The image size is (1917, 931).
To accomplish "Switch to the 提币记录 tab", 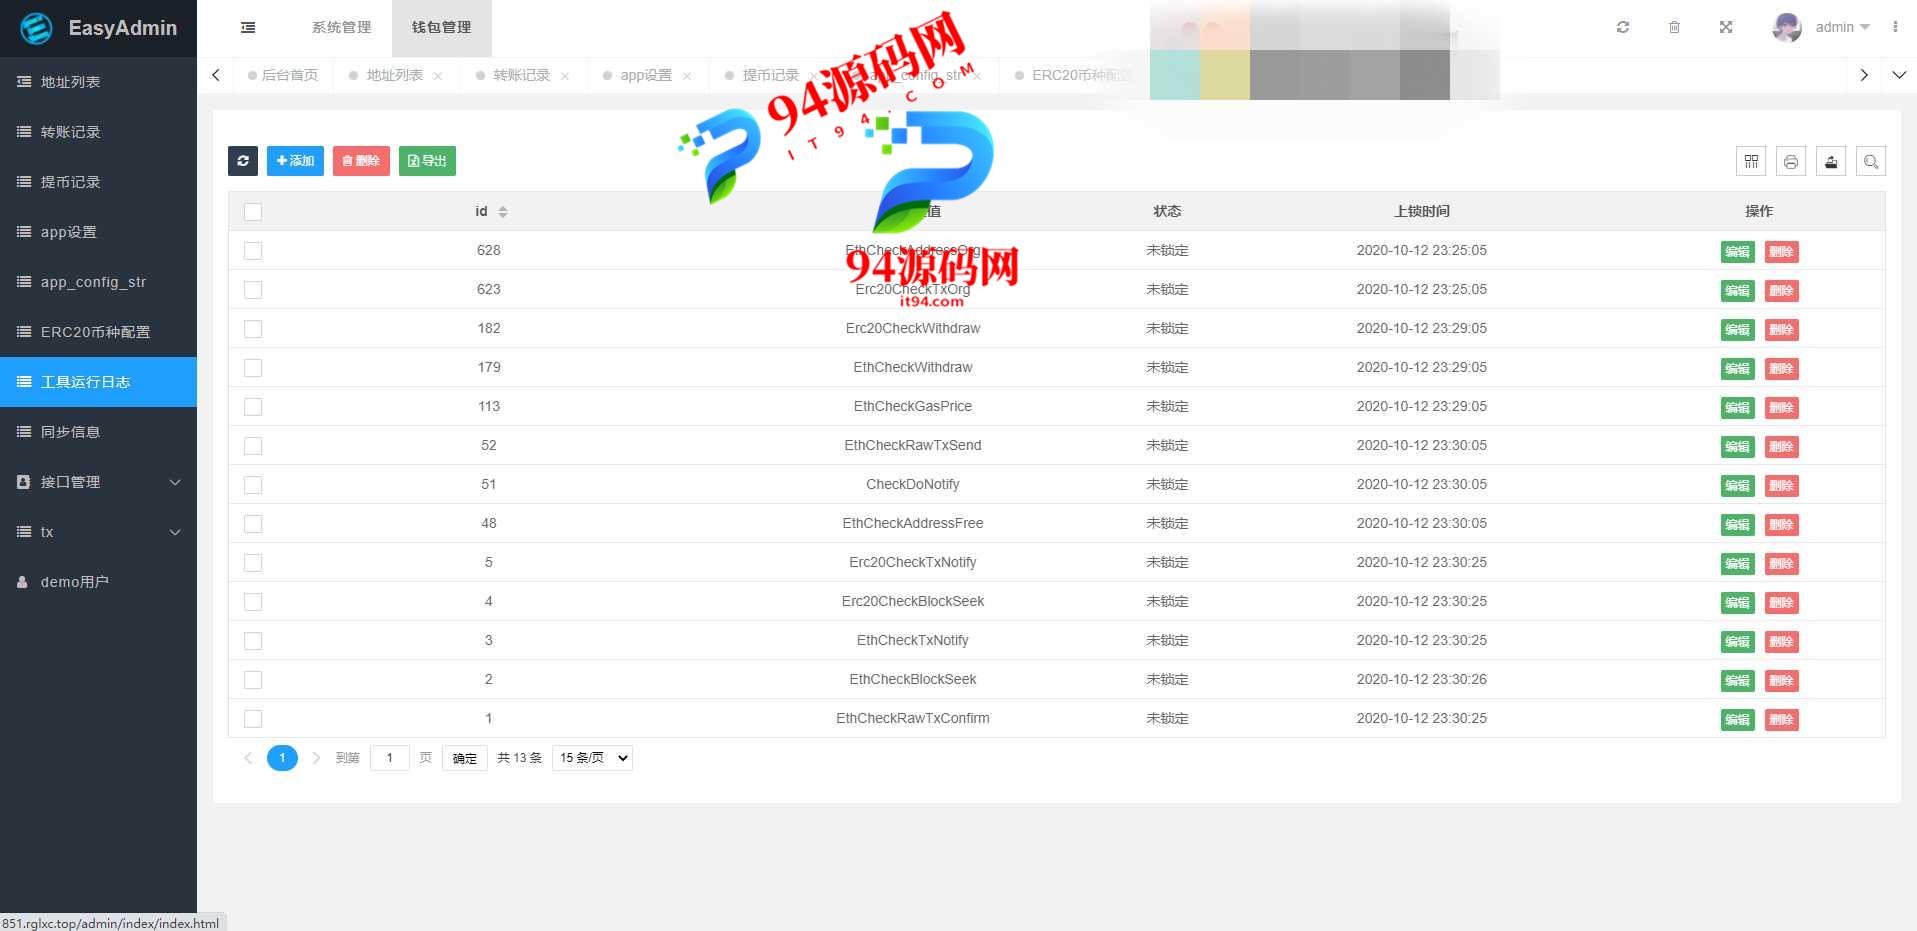I will tap(771, 75).
